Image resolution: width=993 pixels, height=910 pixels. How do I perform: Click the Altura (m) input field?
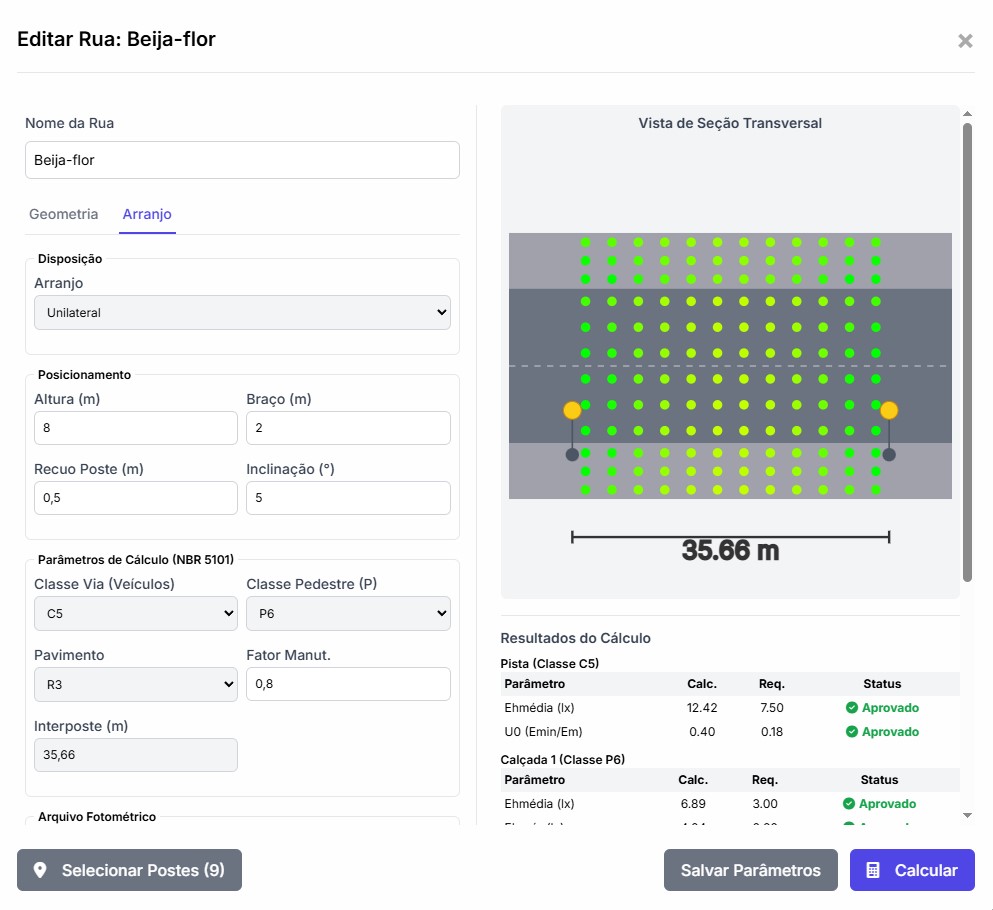(x=136, y=429)
